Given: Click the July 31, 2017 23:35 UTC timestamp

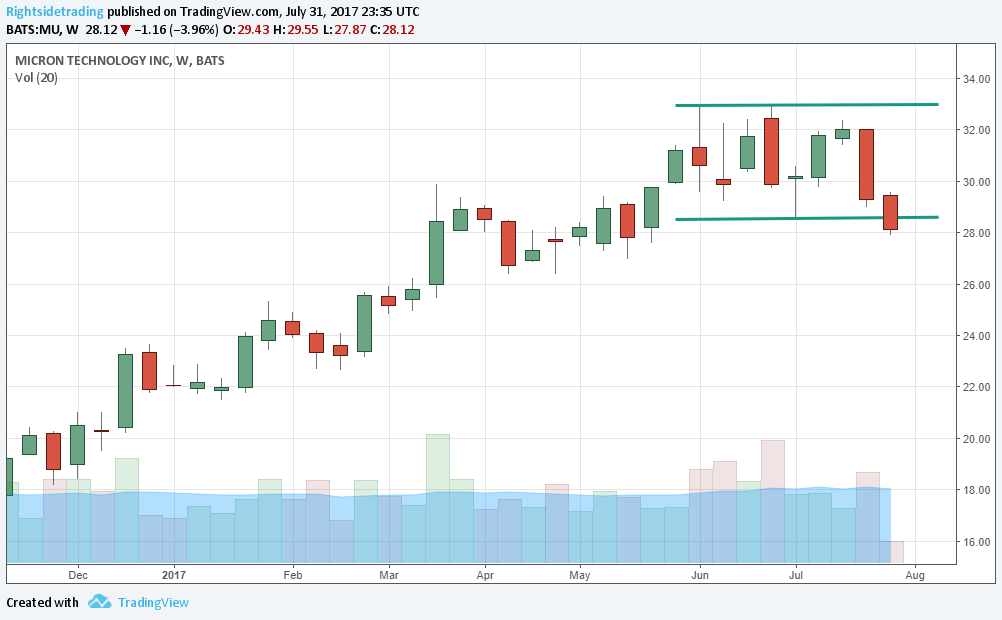Looking at the screenshot, I should click(x=351, y=12).
